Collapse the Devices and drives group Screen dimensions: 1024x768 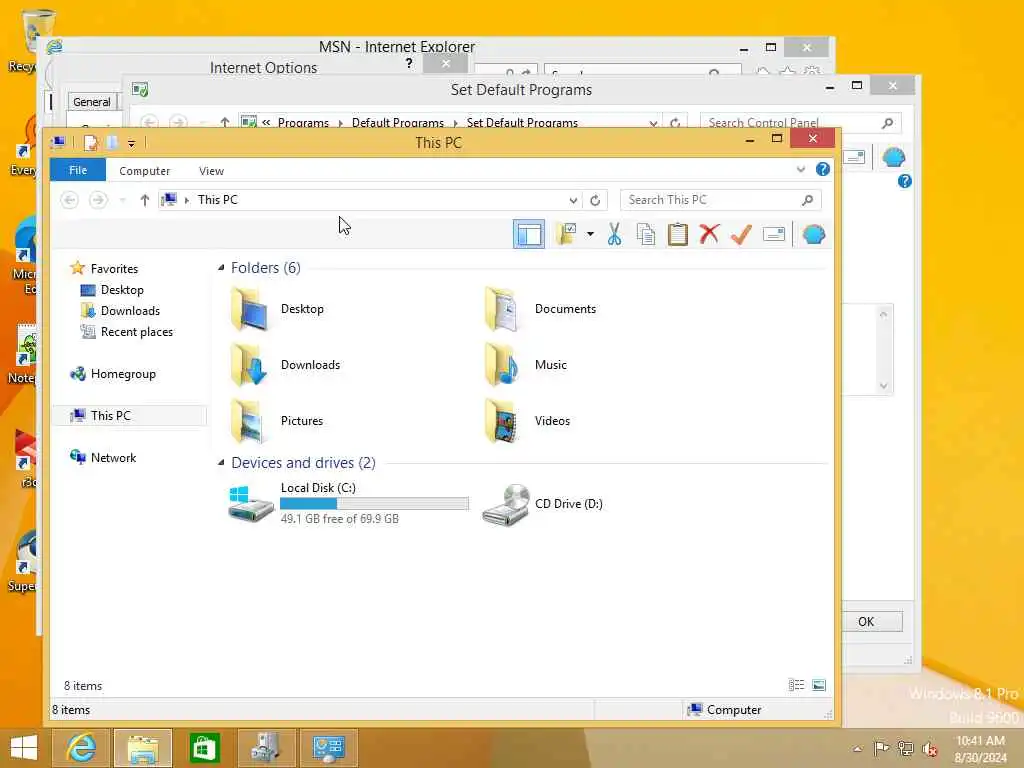point(221,462)
